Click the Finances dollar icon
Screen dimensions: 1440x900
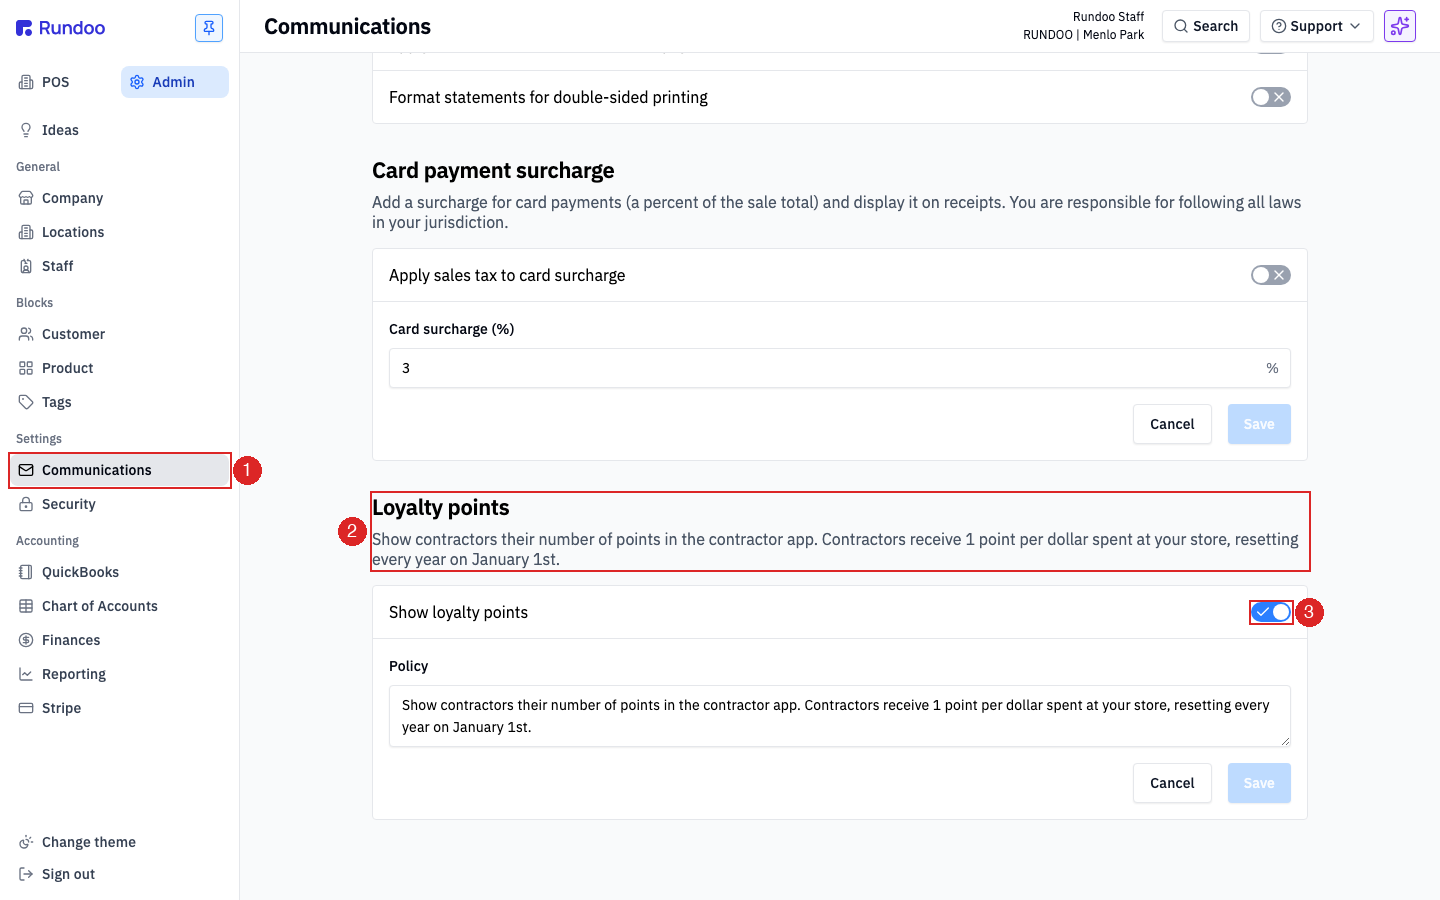[x=26, y=640]
